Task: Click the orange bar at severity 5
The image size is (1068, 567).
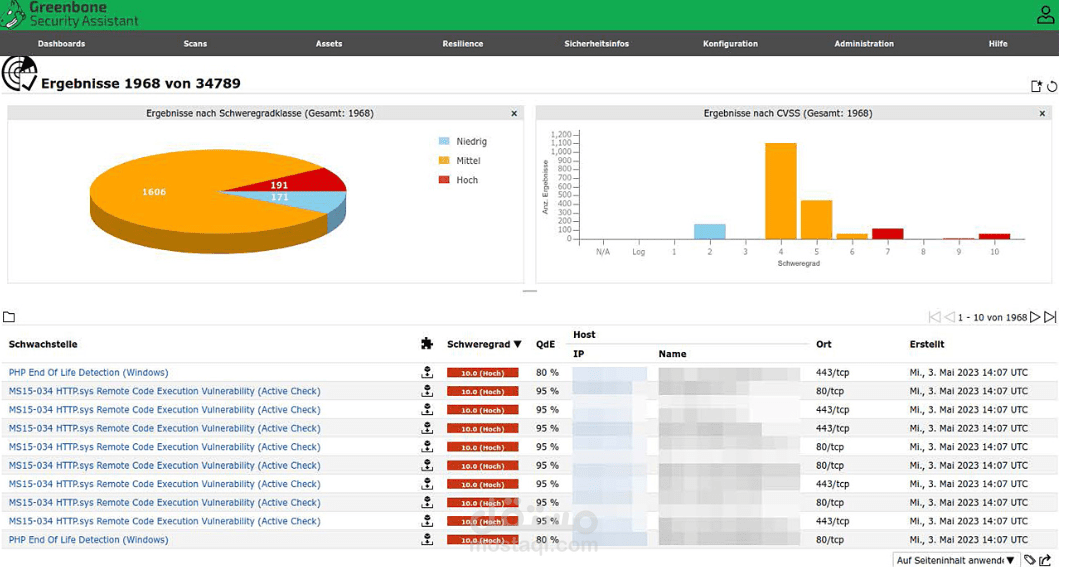Action: pyautogui.click(x=816, y=219)
